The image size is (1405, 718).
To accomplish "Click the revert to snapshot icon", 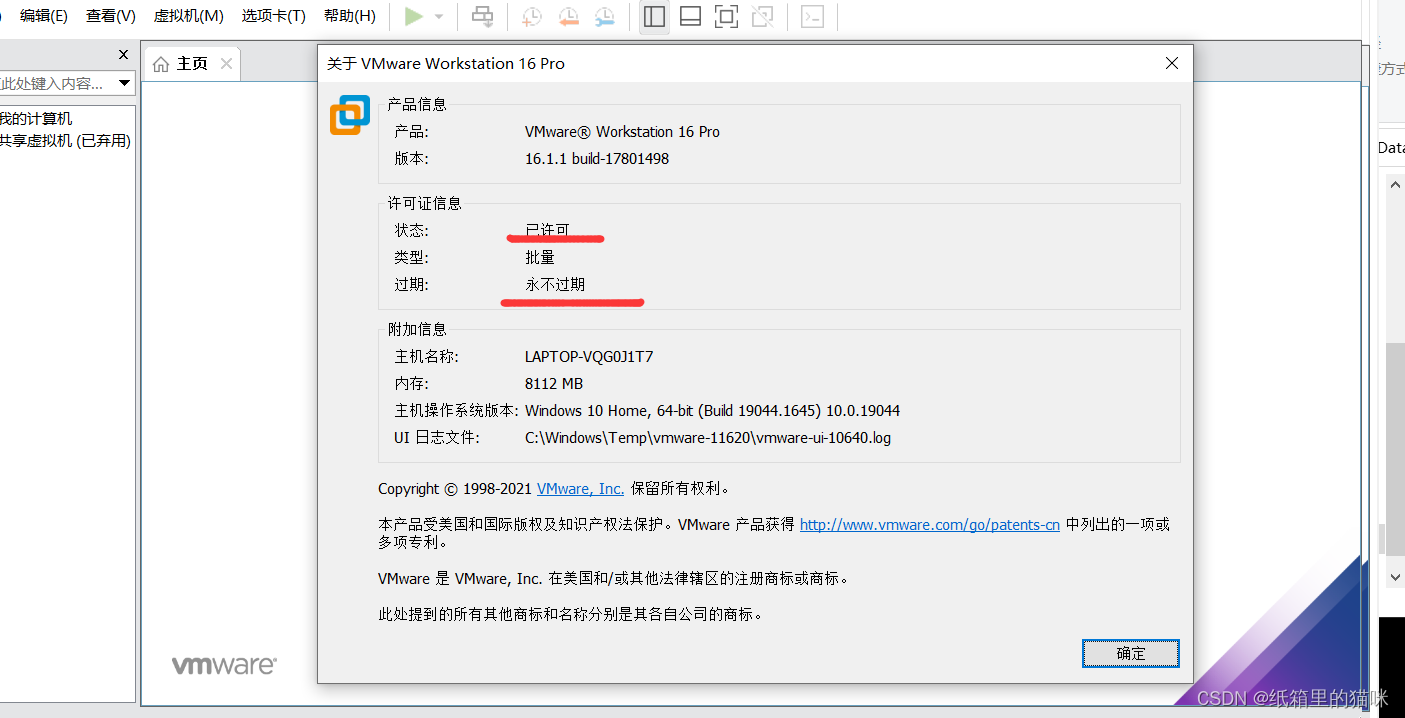I will [x=568, y=16].
